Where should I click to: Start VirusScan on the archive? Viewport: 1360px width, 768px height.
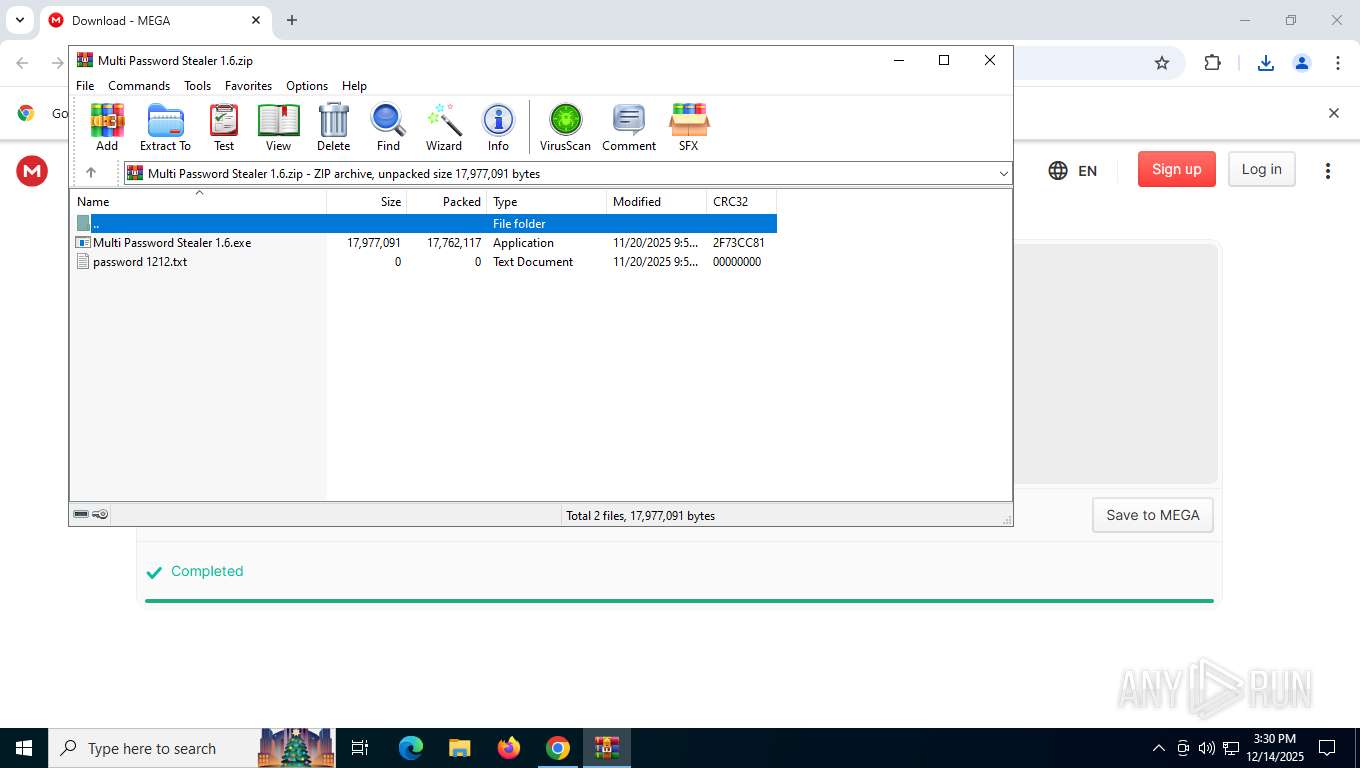click(x=565, y=127)
